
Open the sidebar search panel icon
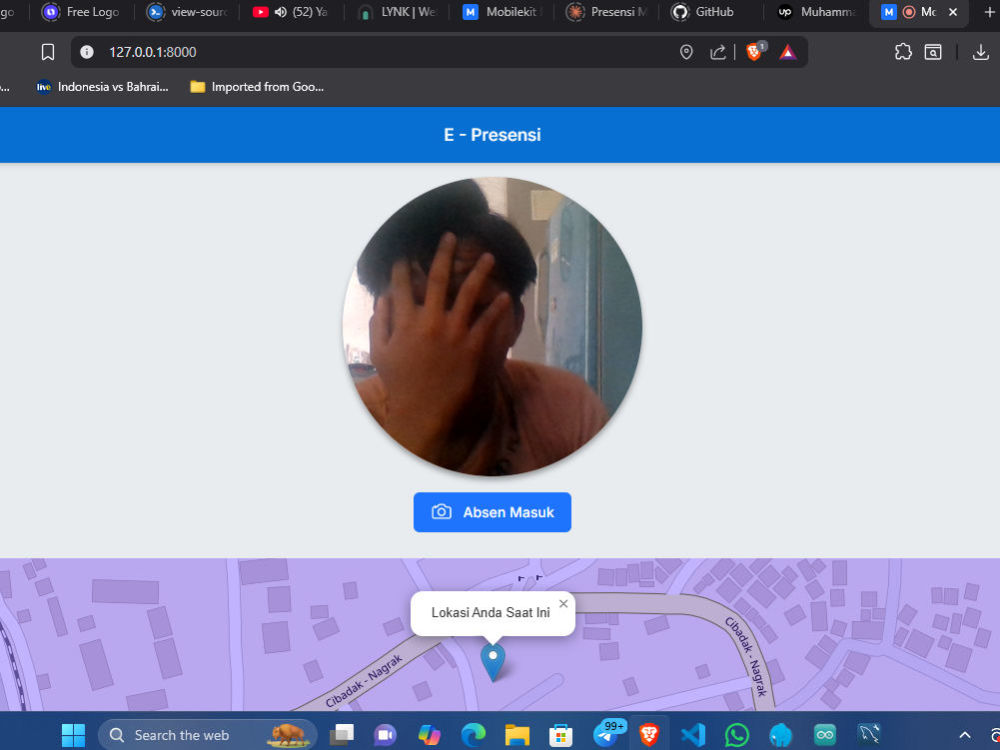coord(933,52)
